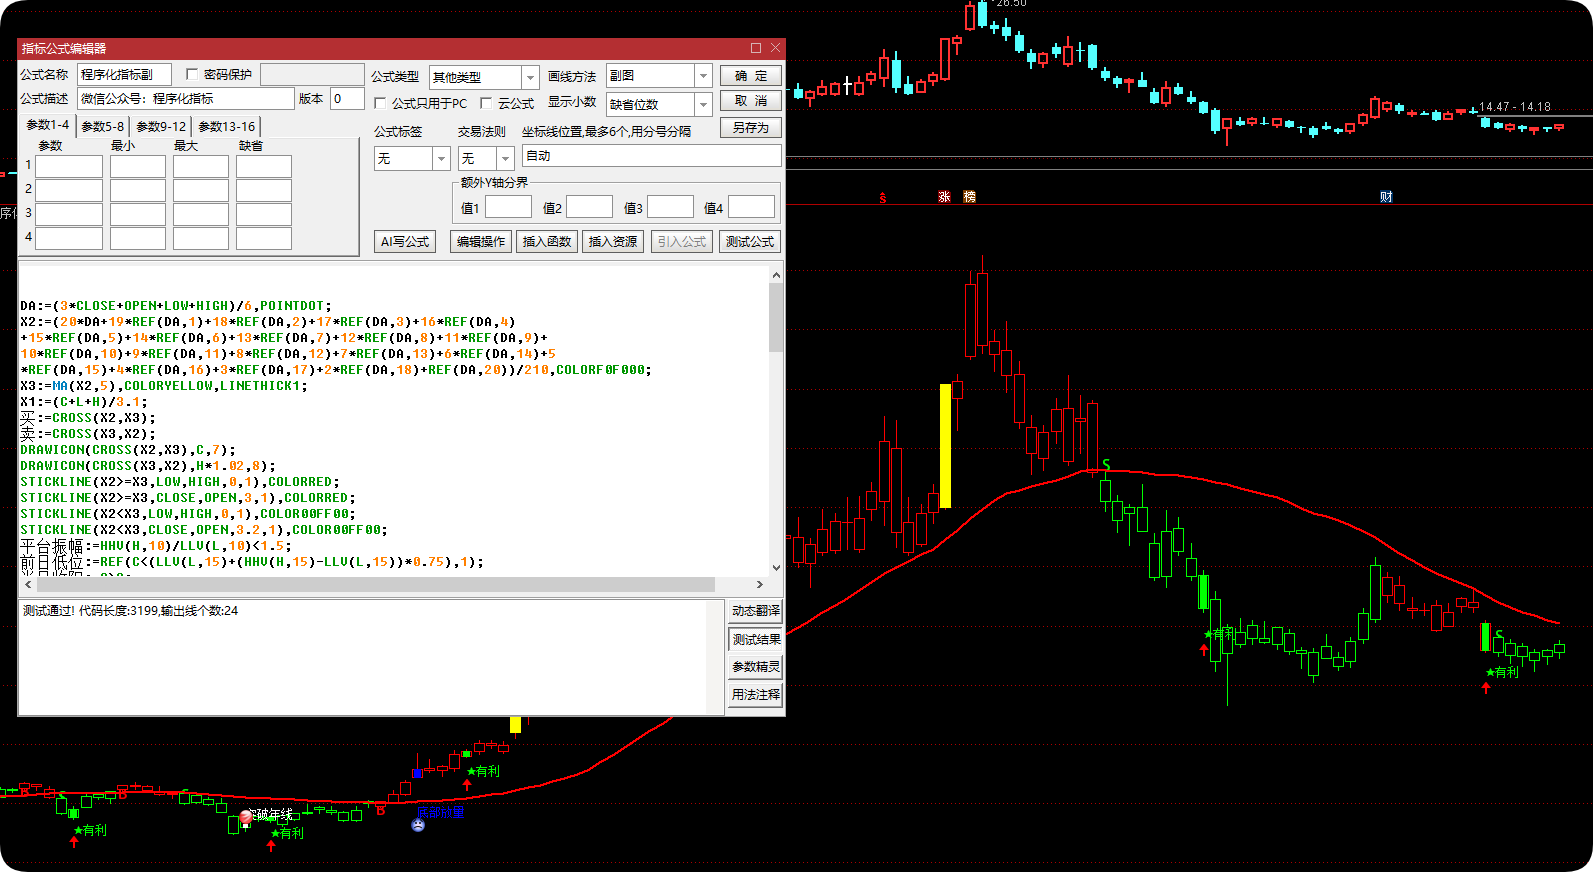Image resolution: width=1593 pixels, height=872 pixels.
Task: Click the 值4 Y-axis boundary field
Action: click(752, 207)
